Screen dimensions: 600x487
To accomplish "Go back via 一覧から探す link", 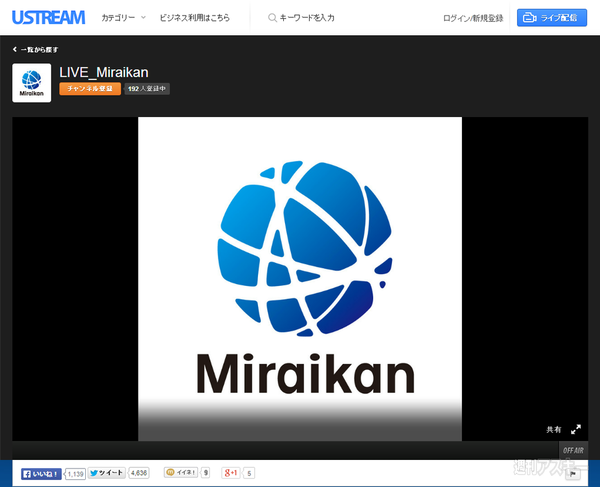I will (x=35, y=49).
